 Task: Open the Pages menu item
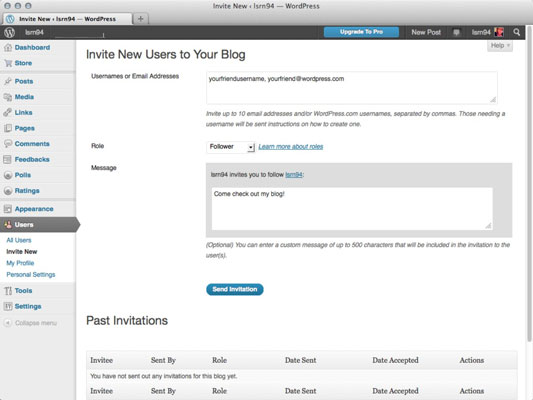[x=24, y=128]
